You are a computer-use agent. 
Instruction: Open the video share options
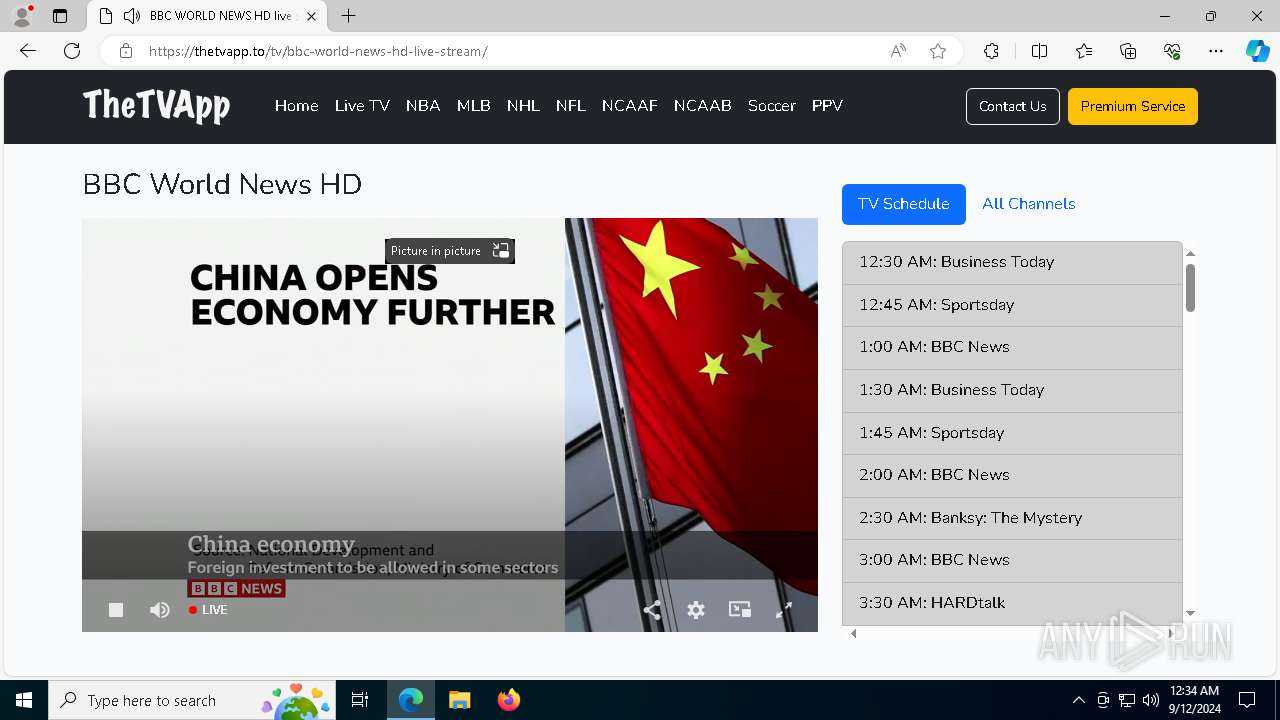click(652, 610)
